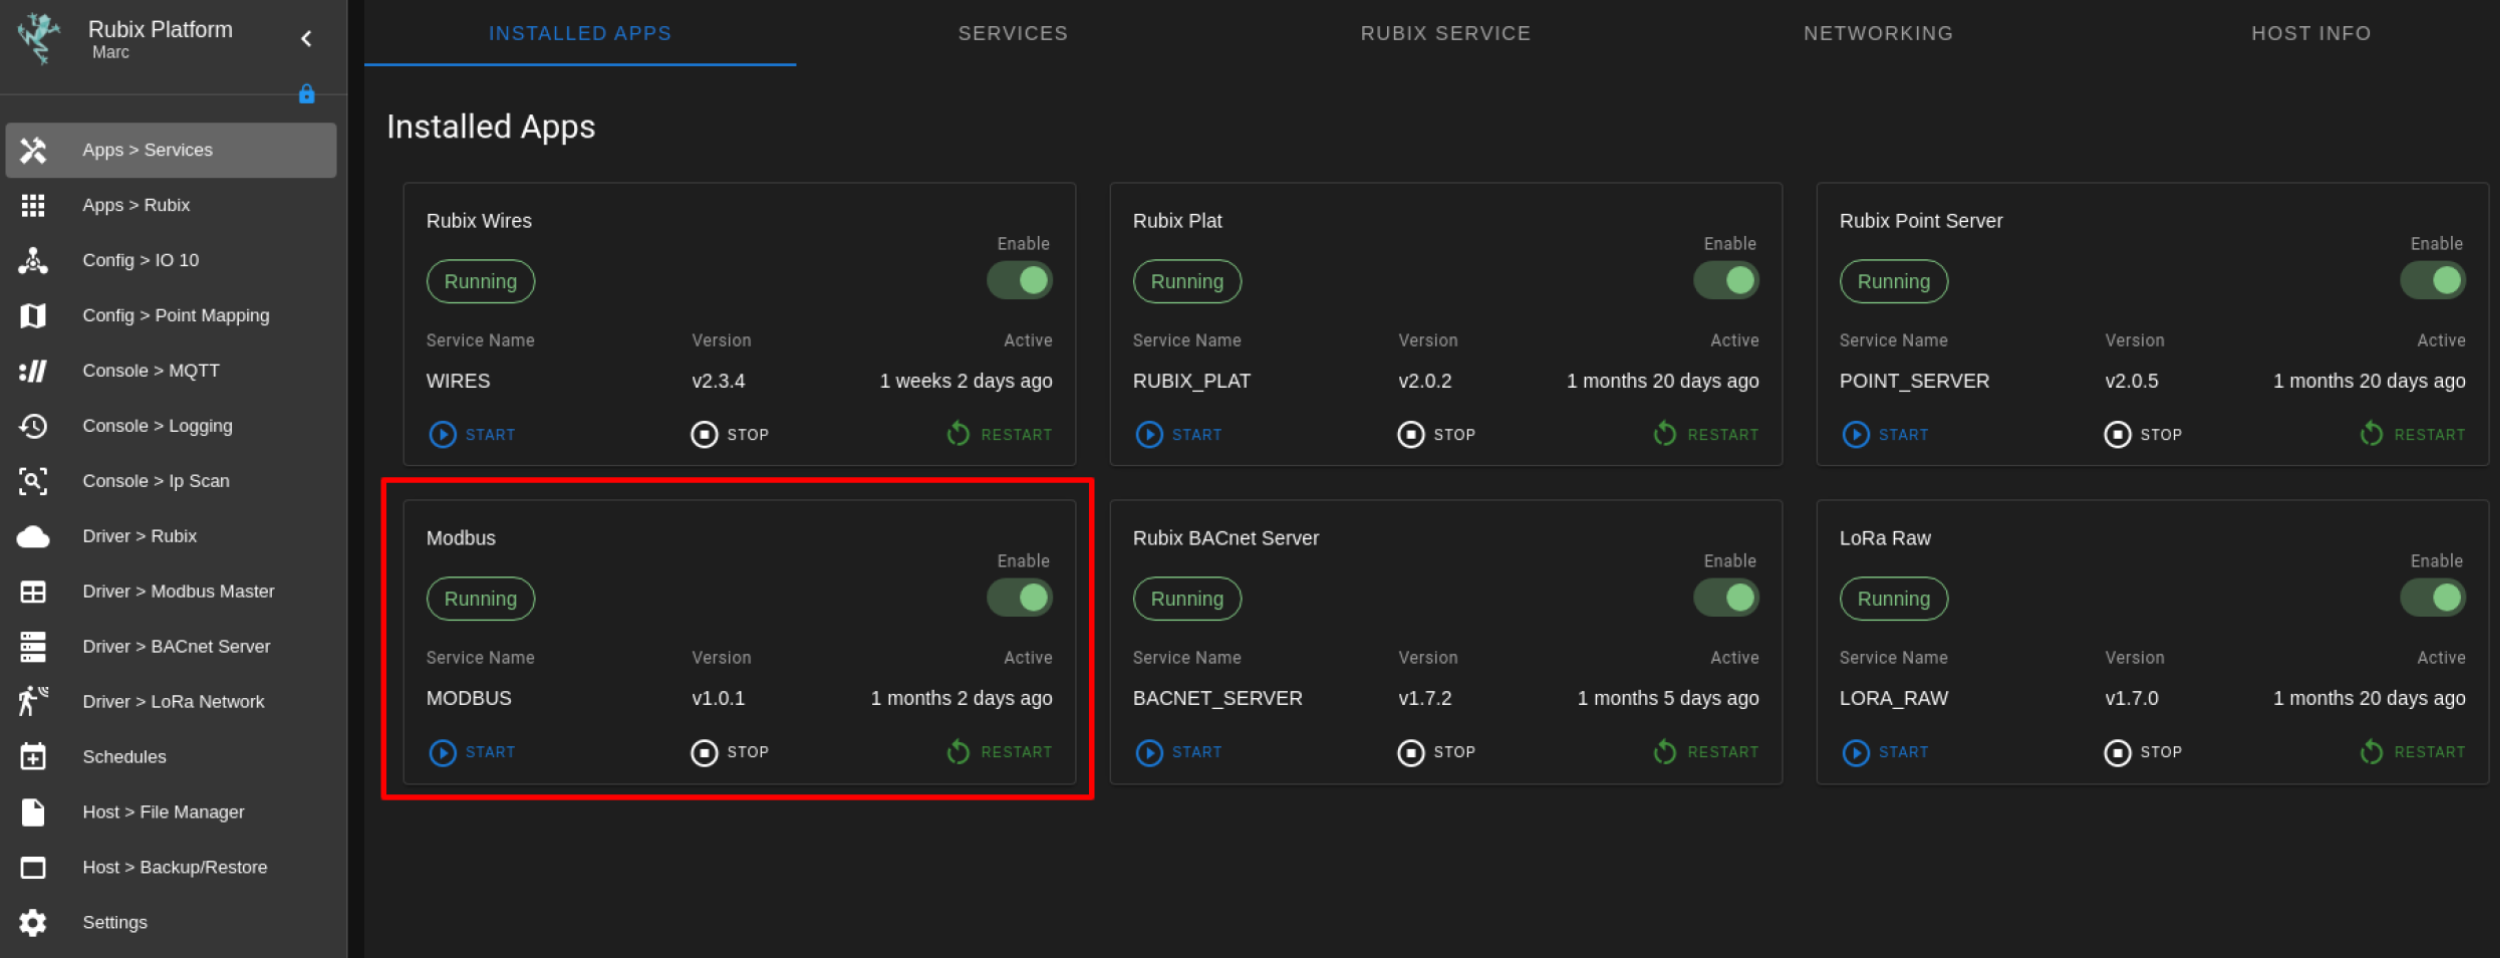Image resolution: width=2500 pixels, height=958 pixels.
Task: Click Console > Logging history icon
Action: [x=33, y=426]
